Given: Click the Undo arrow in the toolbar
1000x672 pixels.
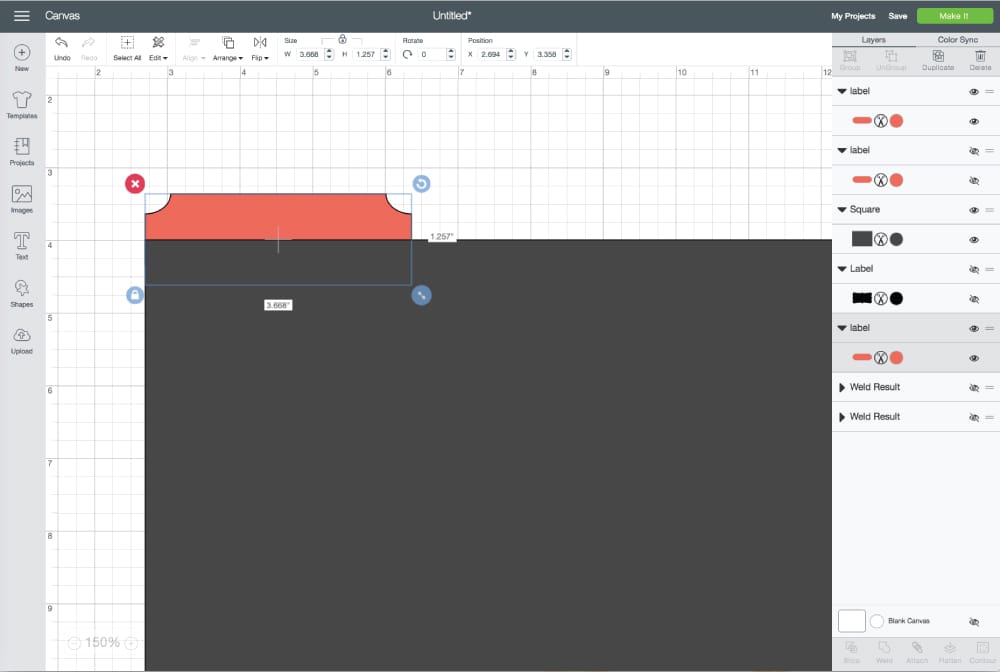Looking at the screenshot, I should (62, 43).
